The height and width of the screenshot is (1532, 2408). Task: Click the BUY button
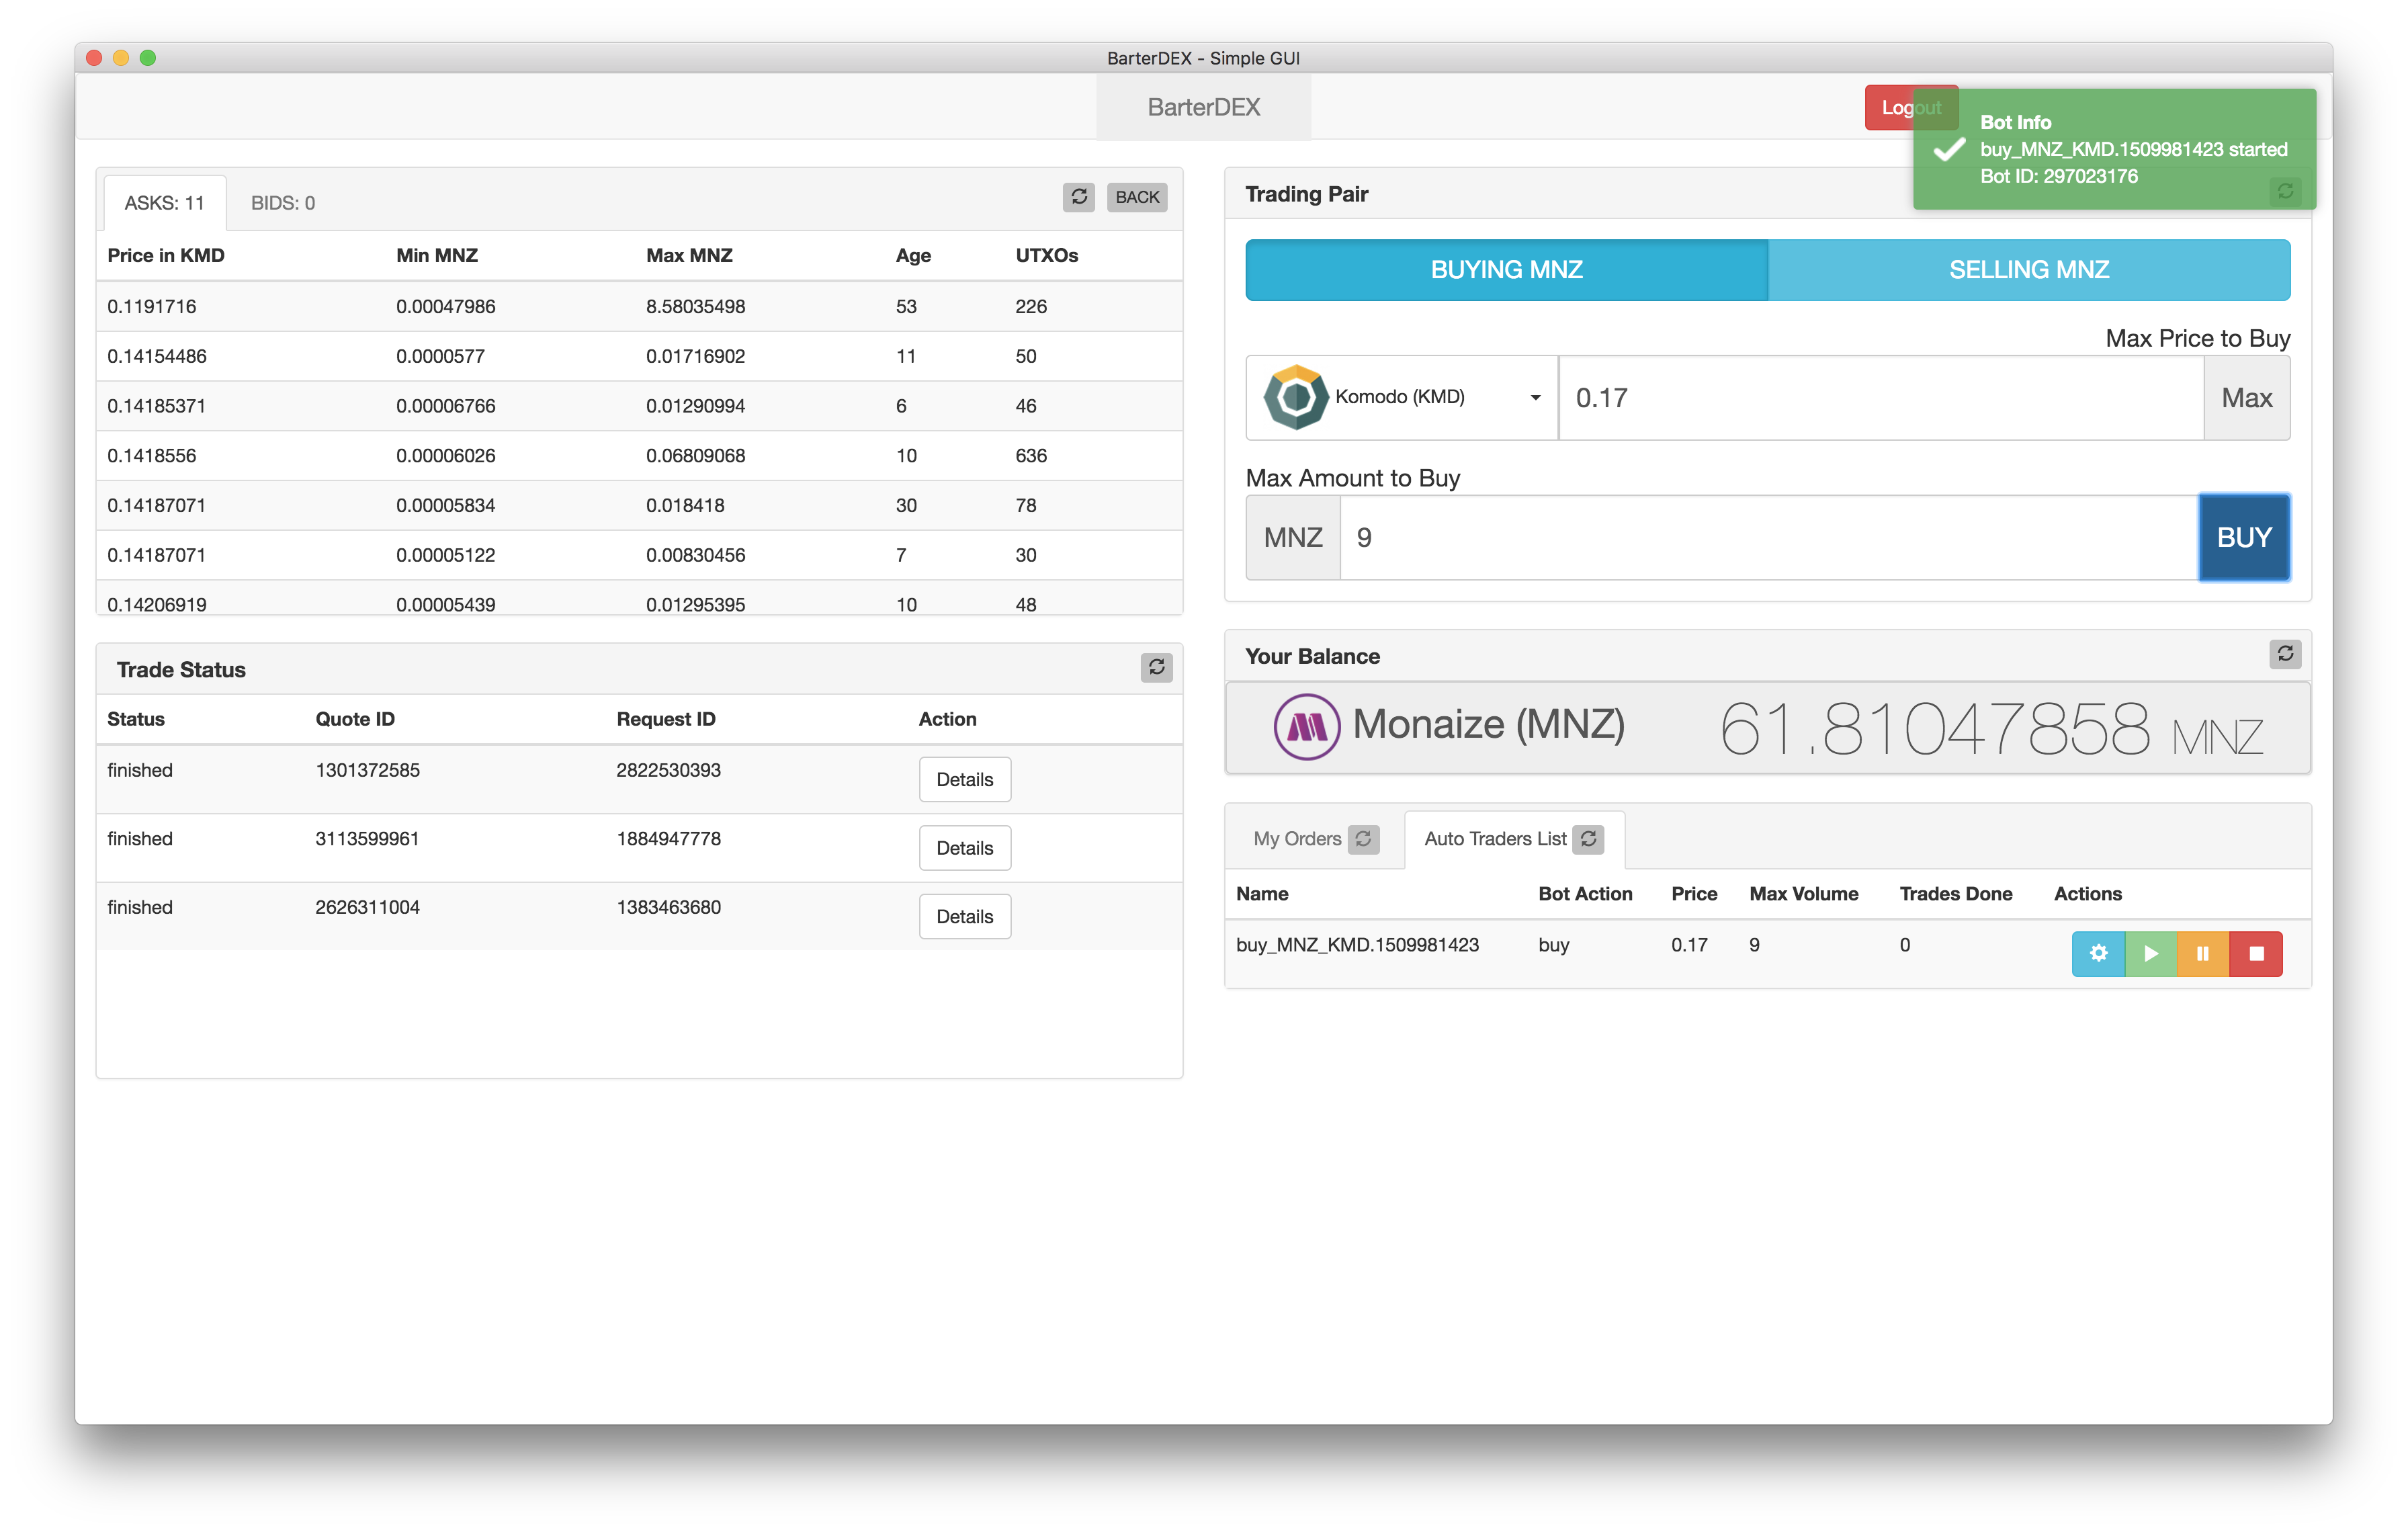[2244, 537]
